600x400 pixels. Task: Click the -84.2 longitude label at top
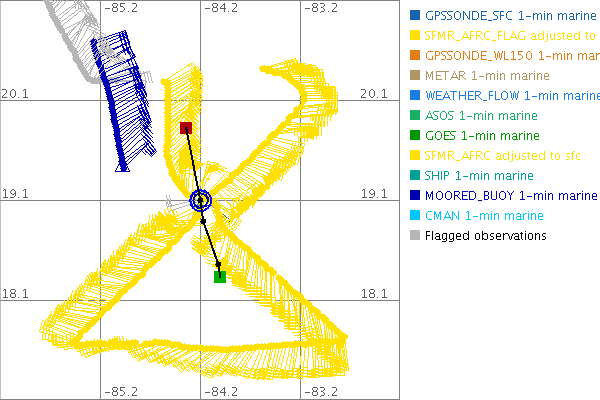(x=221, y=9)
